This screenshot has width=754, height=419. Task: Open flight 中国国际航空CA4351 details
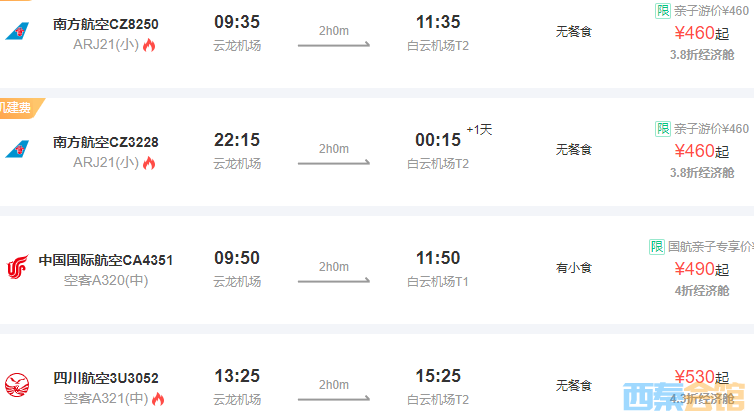(x=105, y=260)
